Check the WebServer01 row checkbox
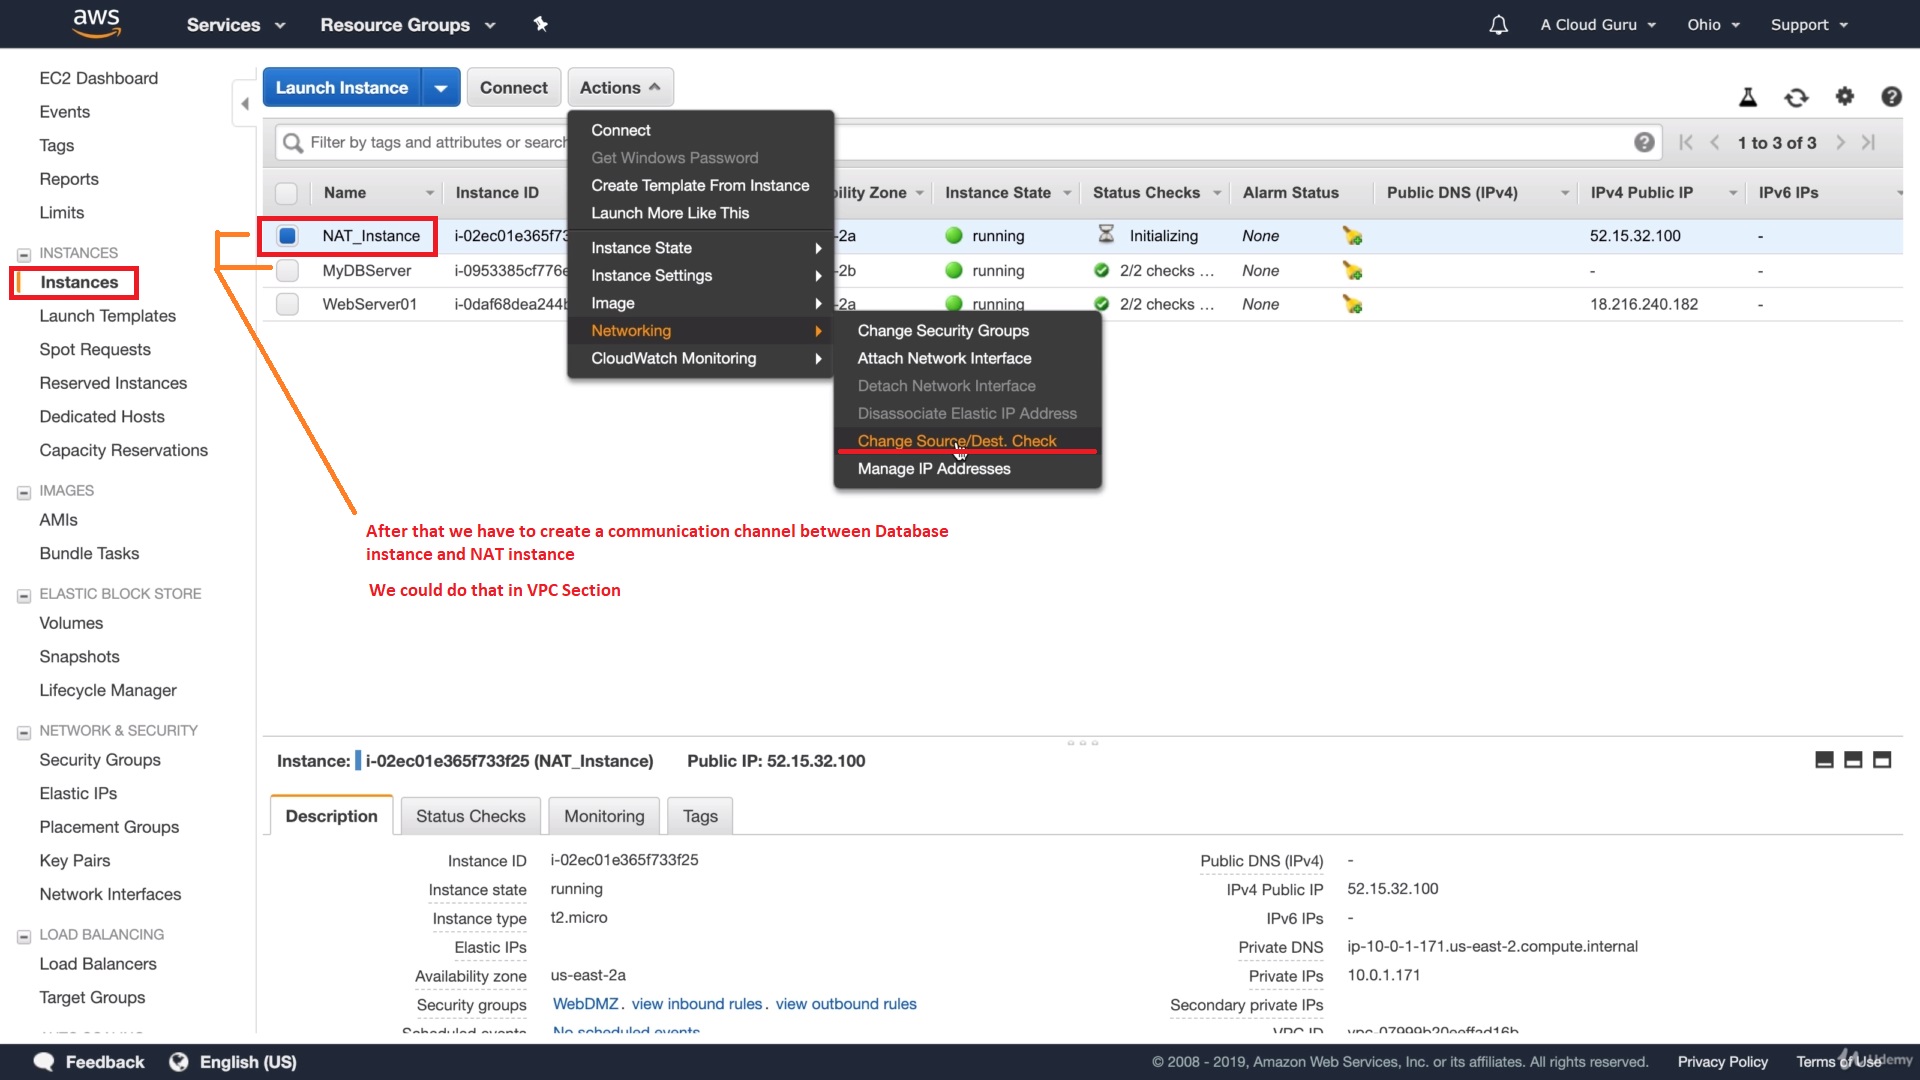Screen dimensions: 1920x1080 pyautogui.click(x=287, y=304)
